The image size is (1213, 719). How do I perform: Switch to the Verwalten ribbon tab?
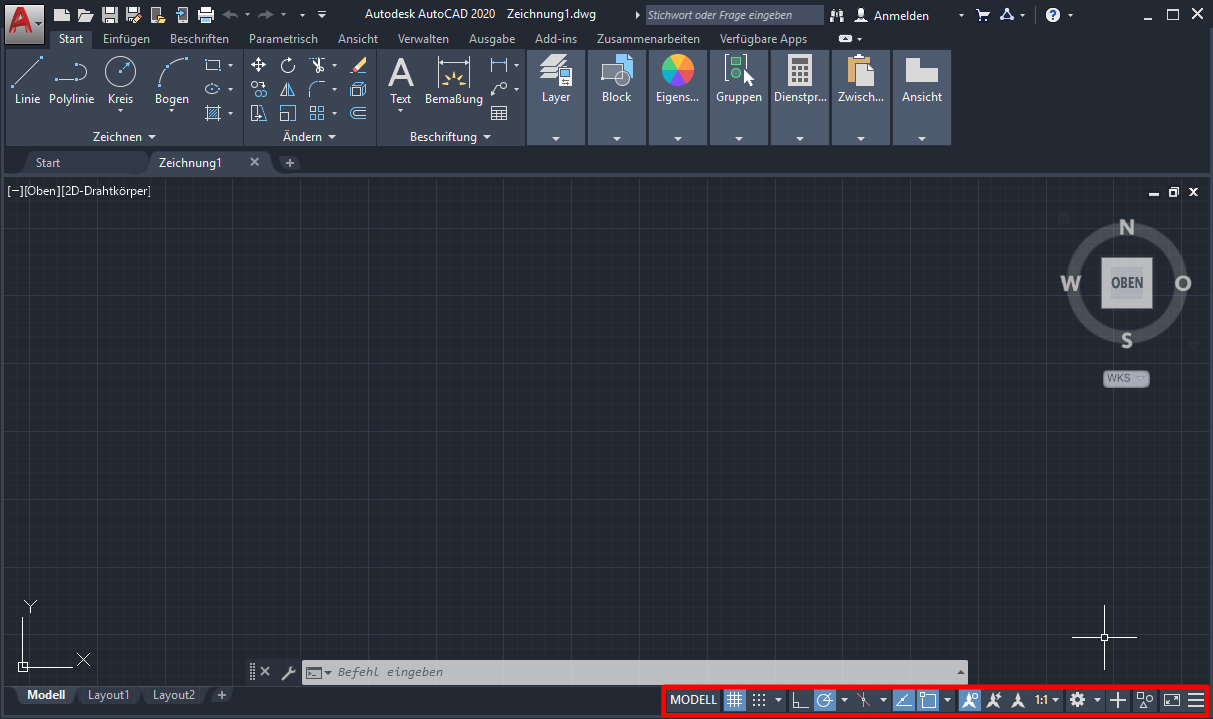[423, 39]
